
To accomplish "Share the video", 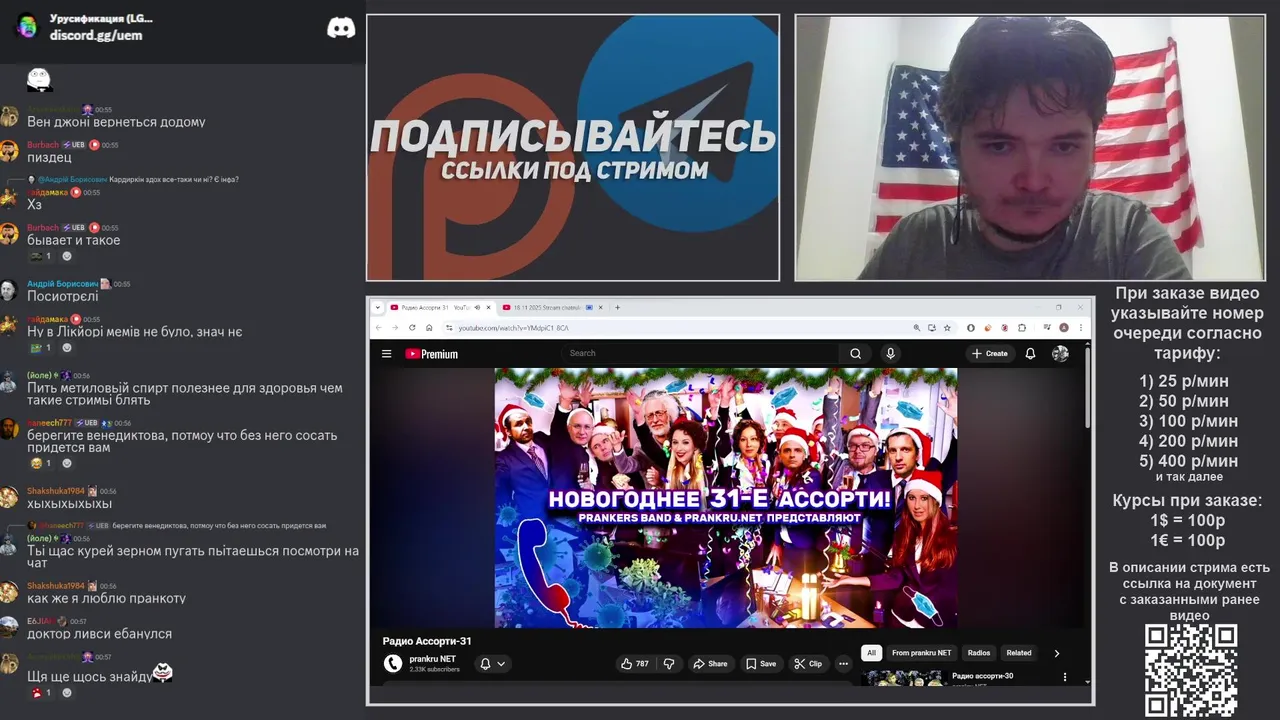I will pos(711,663).
